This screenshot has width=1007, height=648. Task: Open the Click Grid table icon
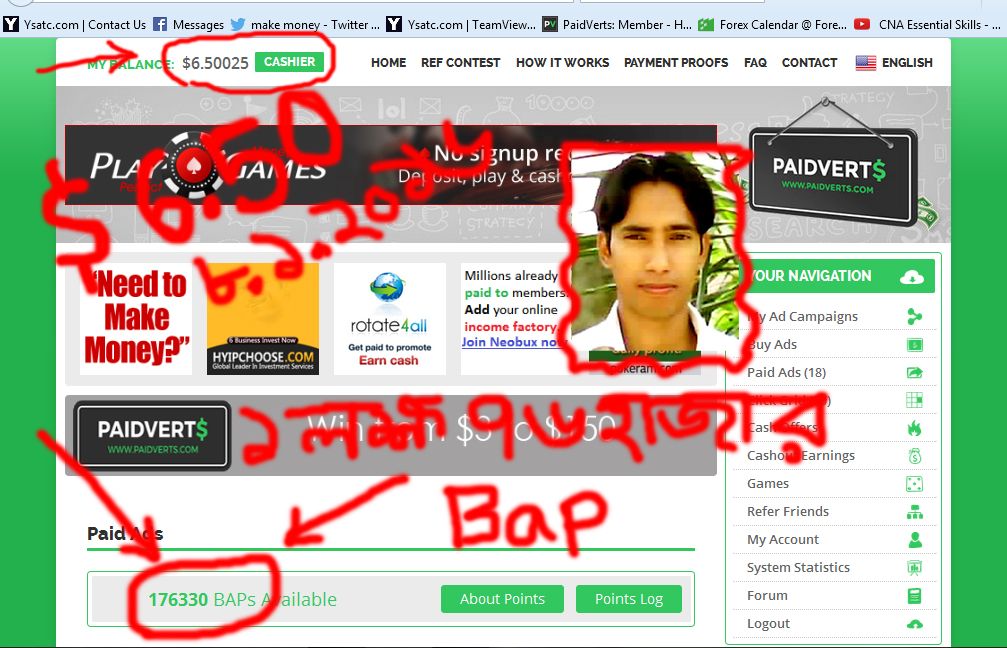[x=915, y=400]
